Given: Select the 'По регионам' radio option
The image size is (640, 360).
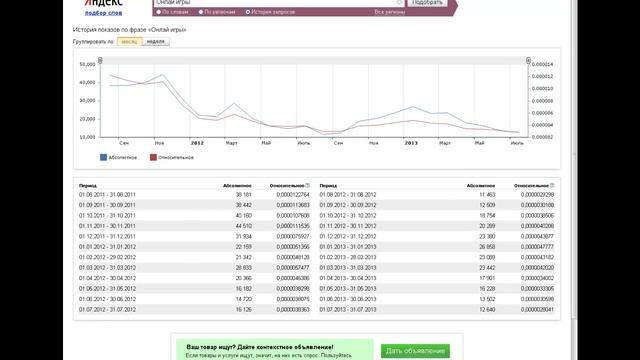Looking at the screenshot, I should [201, 12].
